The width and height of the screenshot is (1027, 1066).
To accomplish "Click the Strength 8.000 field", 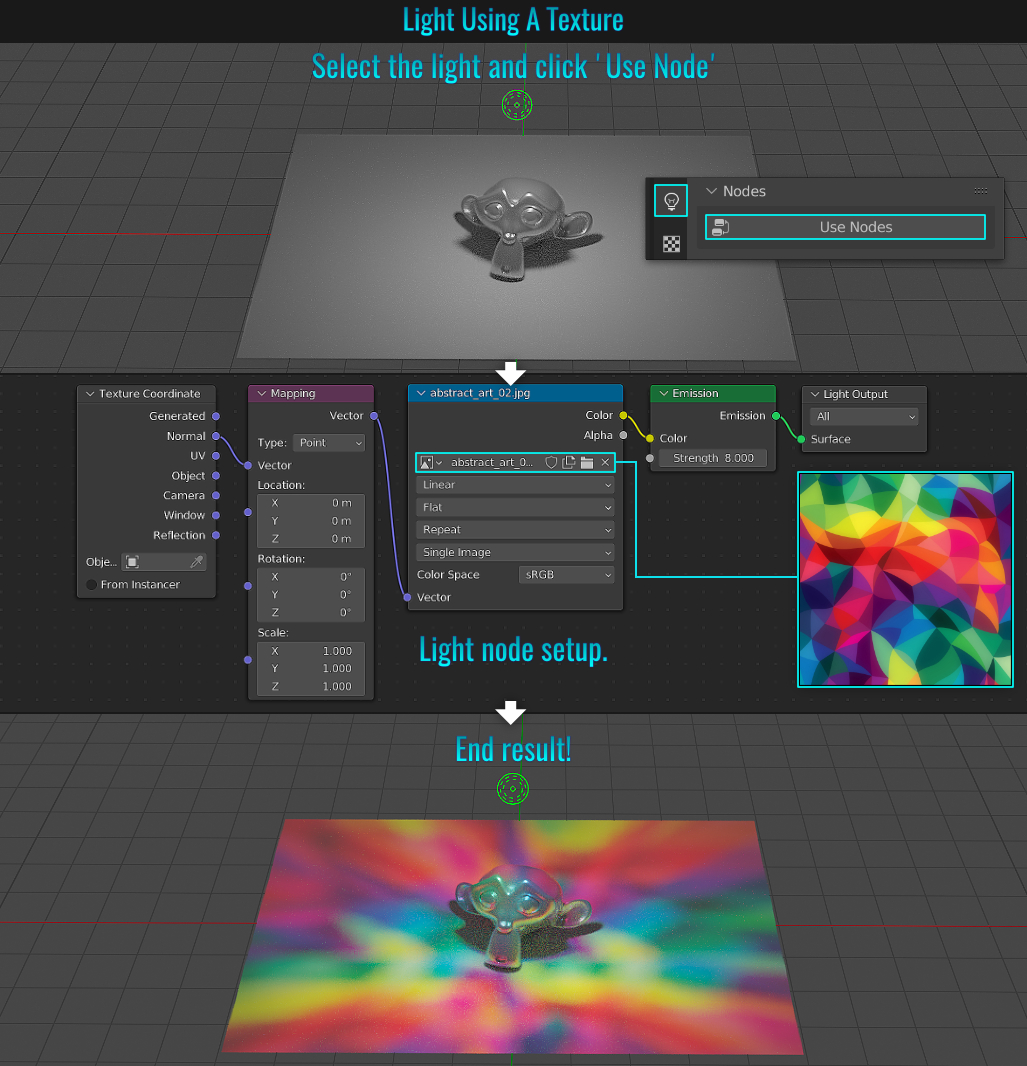I will 713,458.
